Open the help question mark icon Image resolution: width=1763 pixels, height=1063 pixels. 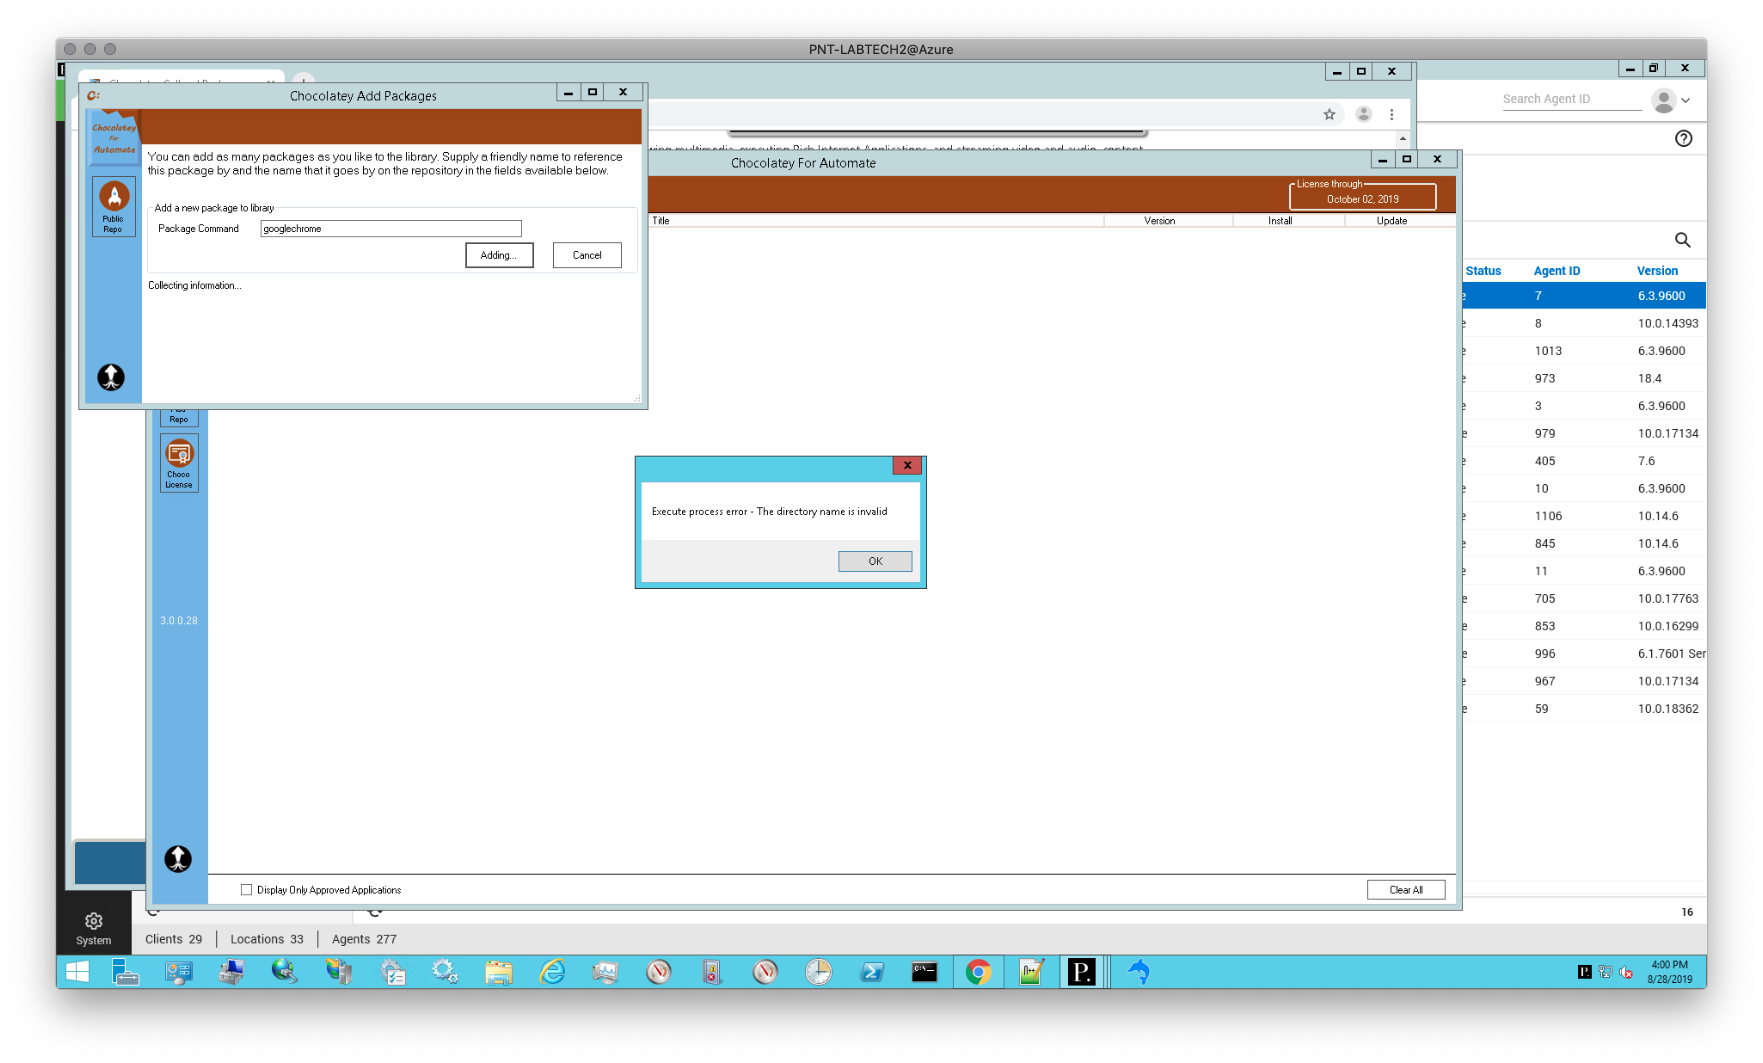click(1683, 138)
